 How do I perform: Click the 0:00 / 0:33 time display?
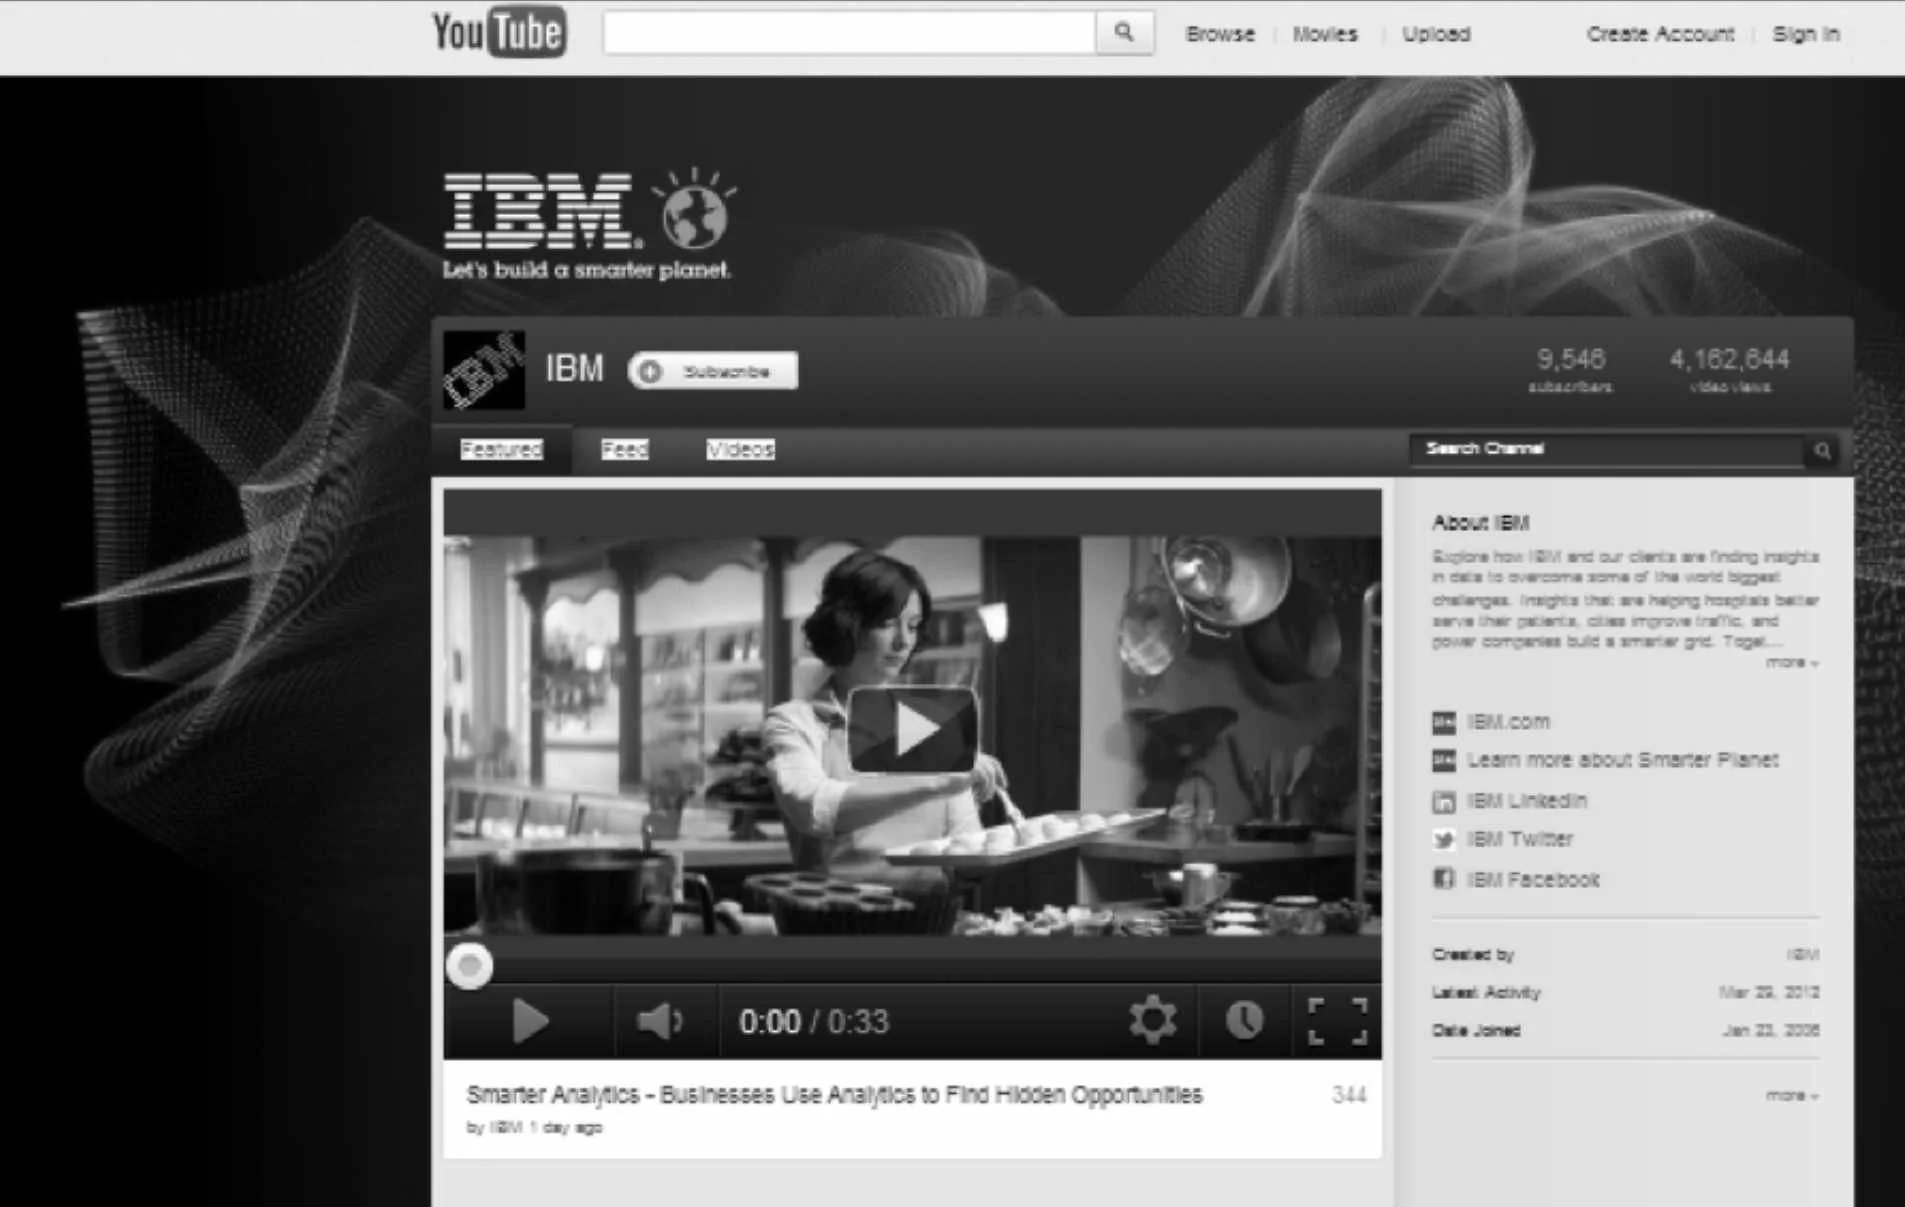[x=813, y=1022]
